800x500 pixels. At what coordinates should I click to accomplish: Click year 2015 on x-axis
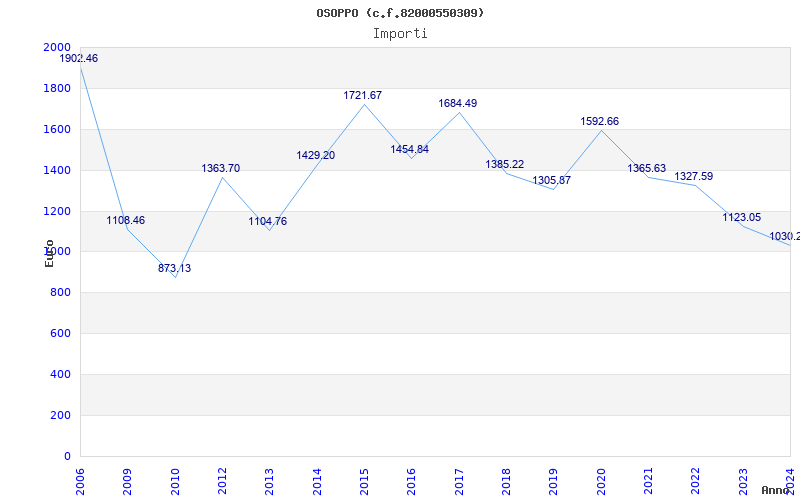pos(364,481)
